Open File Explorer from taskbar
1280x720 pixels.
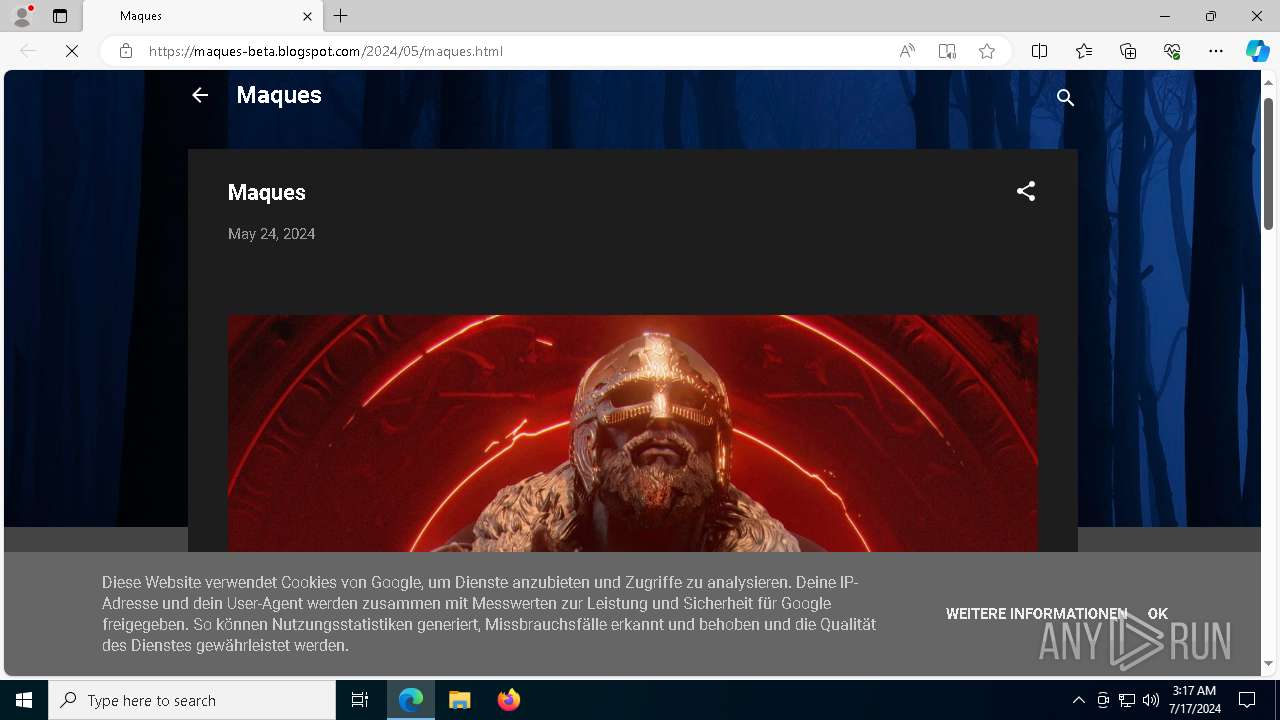click(x=459, y=700)
